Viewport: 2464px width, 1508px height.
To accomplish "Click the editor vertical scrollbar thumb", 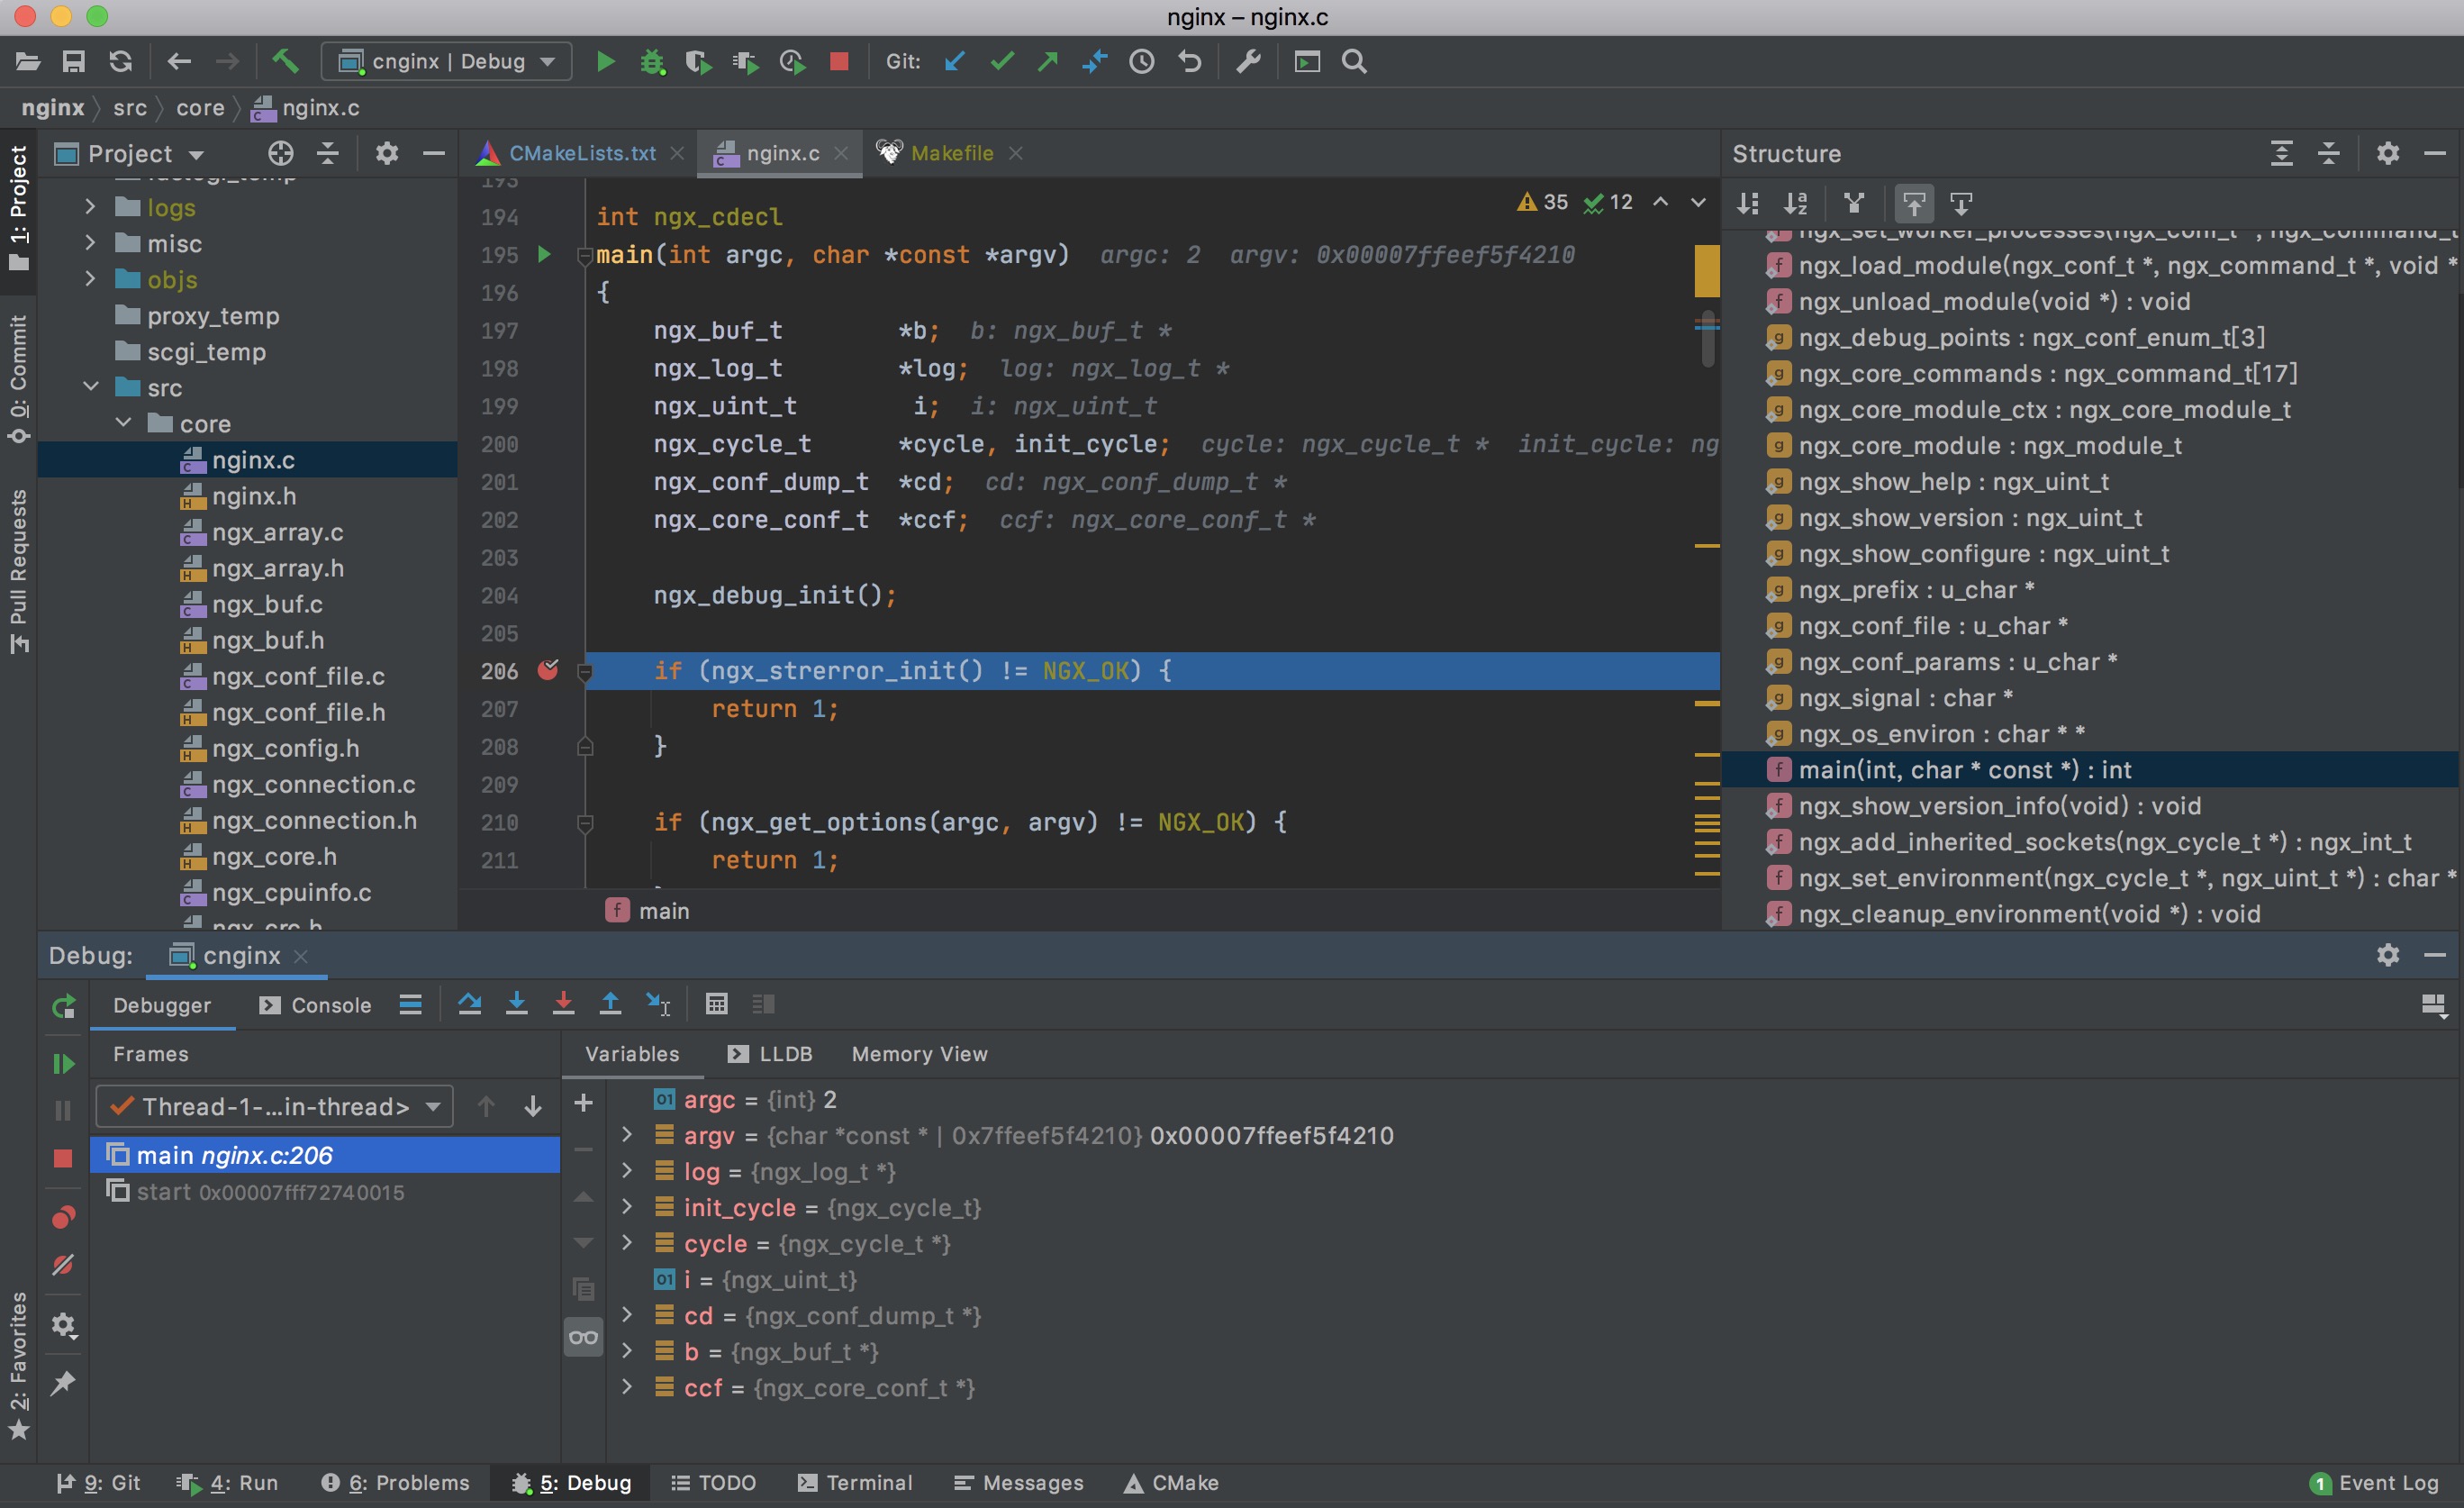I will (1707, 340).
